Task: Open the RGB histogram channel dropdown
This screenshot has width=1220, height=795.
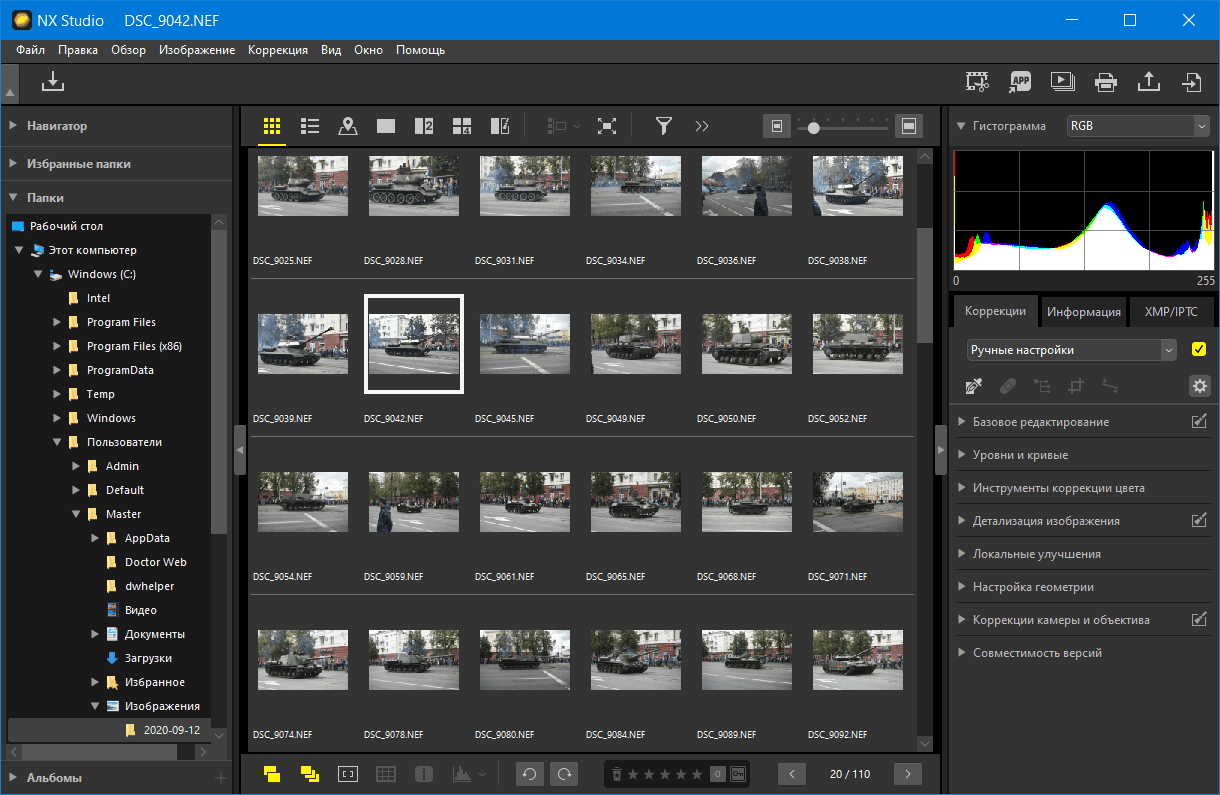Action: [1138, 126]
